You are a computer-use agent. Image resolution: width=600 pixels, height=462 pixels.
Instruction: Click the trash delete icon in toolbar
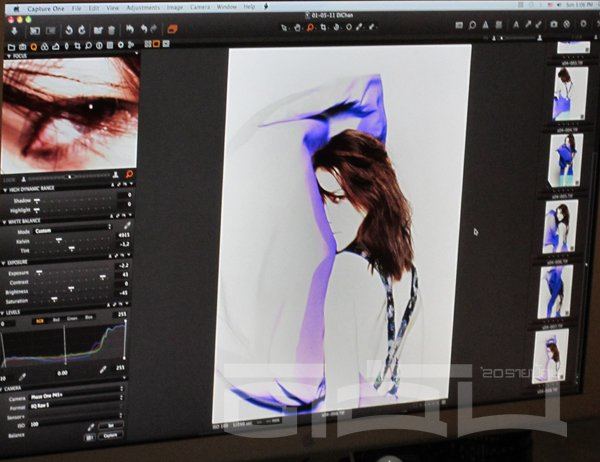pos(111,30)
